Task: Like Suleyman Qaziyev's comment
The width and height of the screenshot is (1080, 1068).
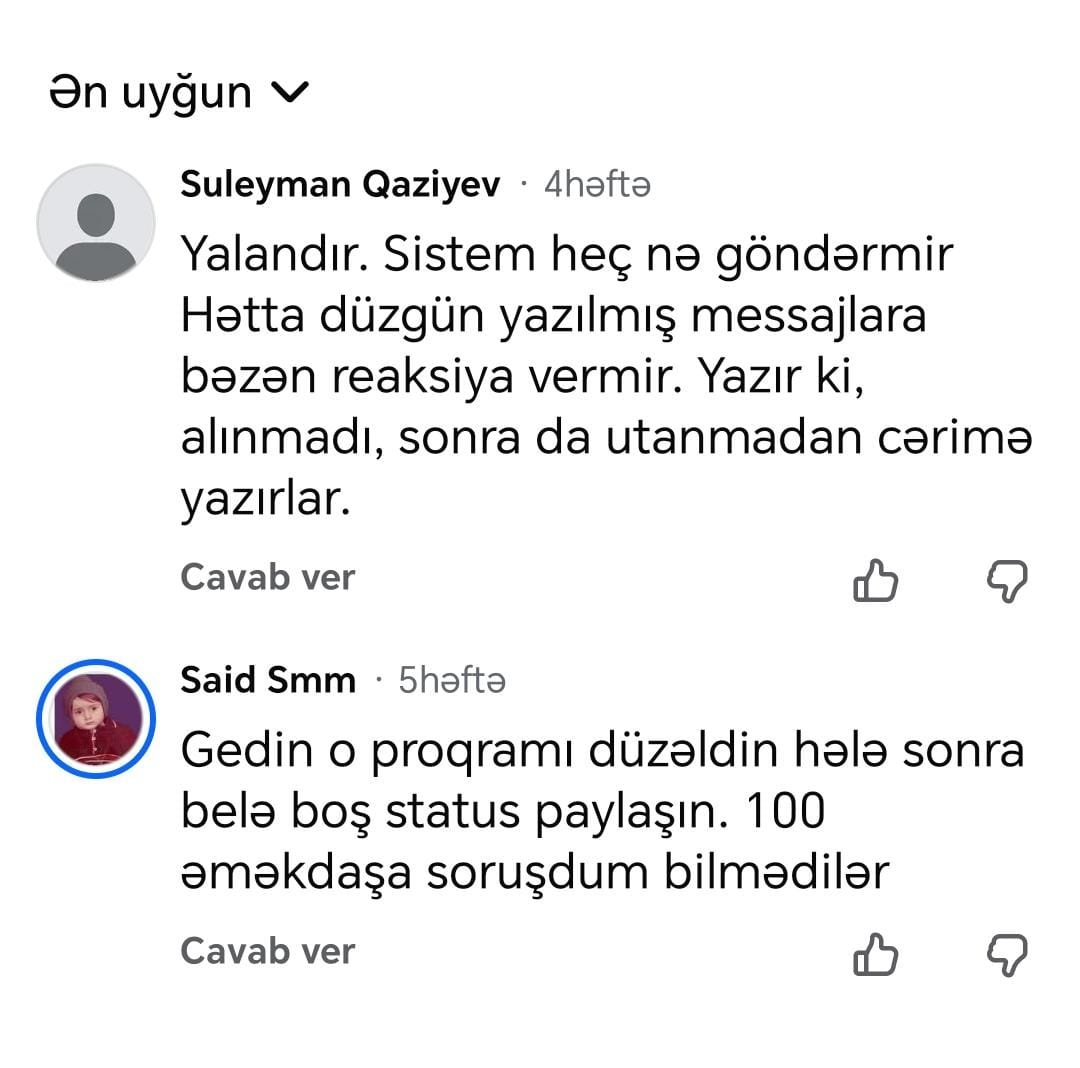Action: coord(875,580)
